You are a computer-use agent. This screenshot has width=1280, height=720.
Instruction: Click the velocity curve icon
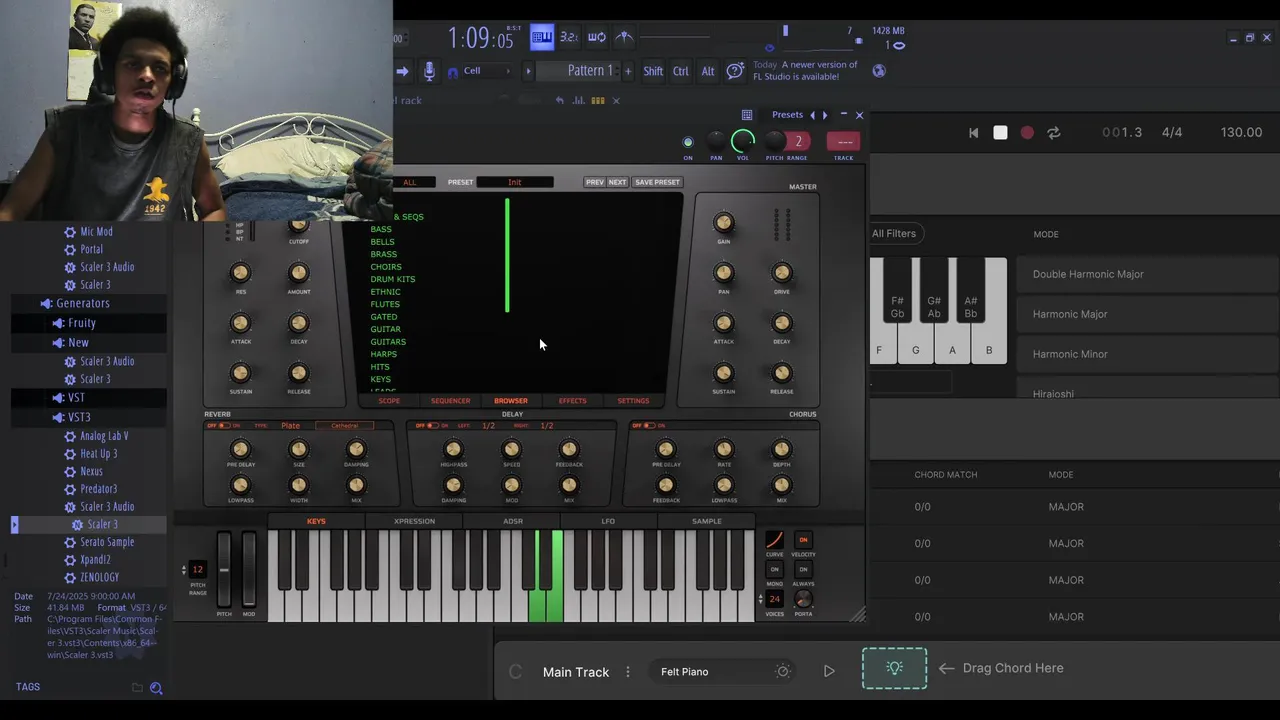(774, 540)
